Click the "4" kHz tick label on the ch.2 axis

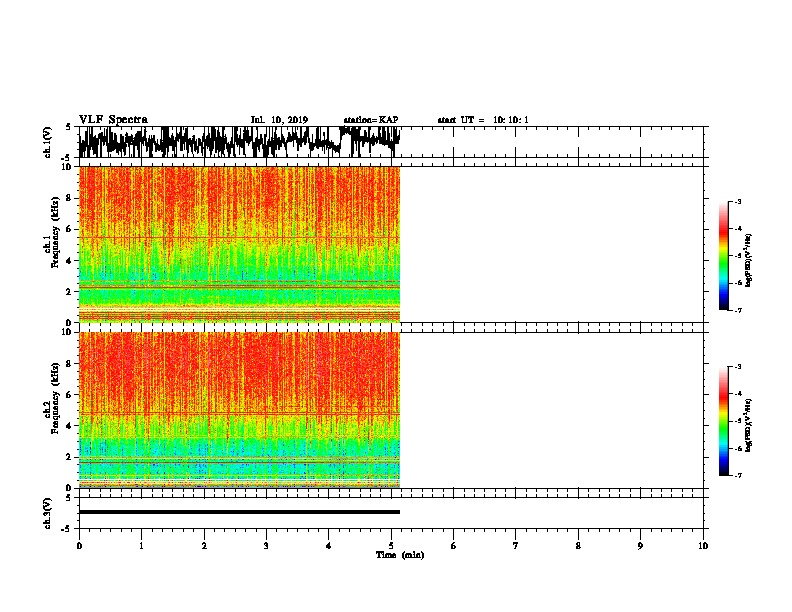pyautogui.click(x=69, y=426)
